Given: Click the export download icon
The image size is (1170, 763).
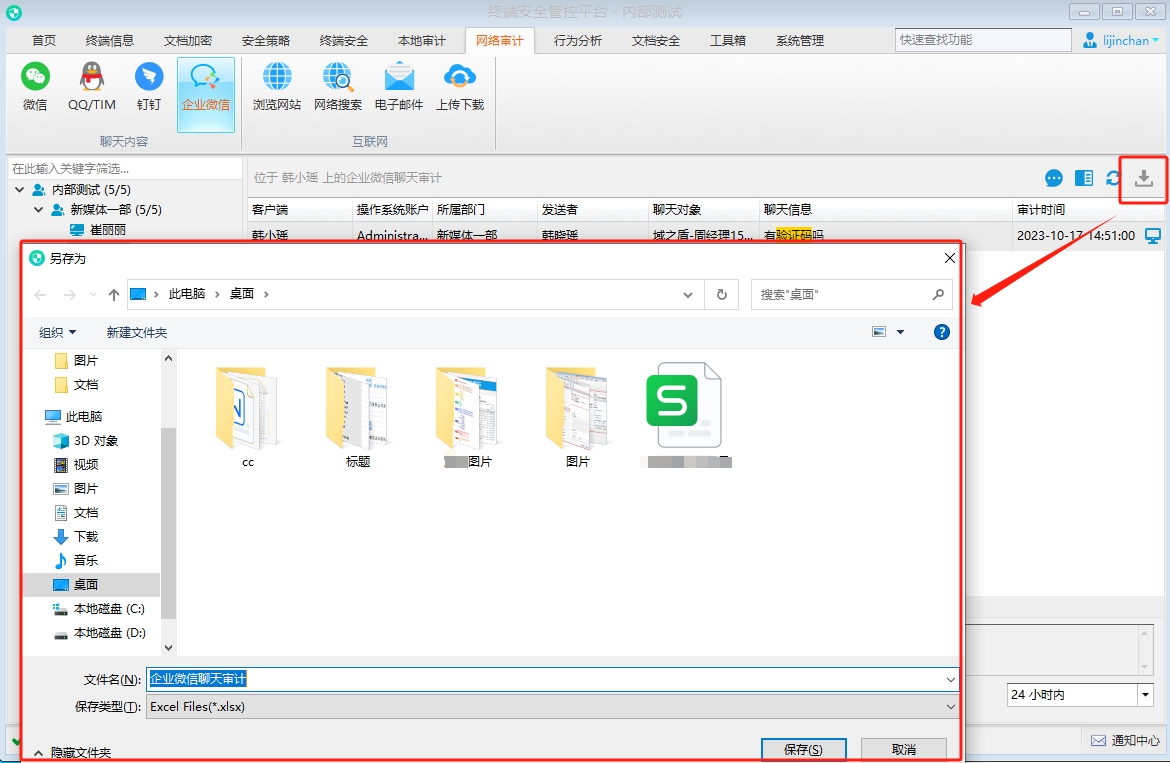Looking at the screenshot, I should [x=1143, y=178].
